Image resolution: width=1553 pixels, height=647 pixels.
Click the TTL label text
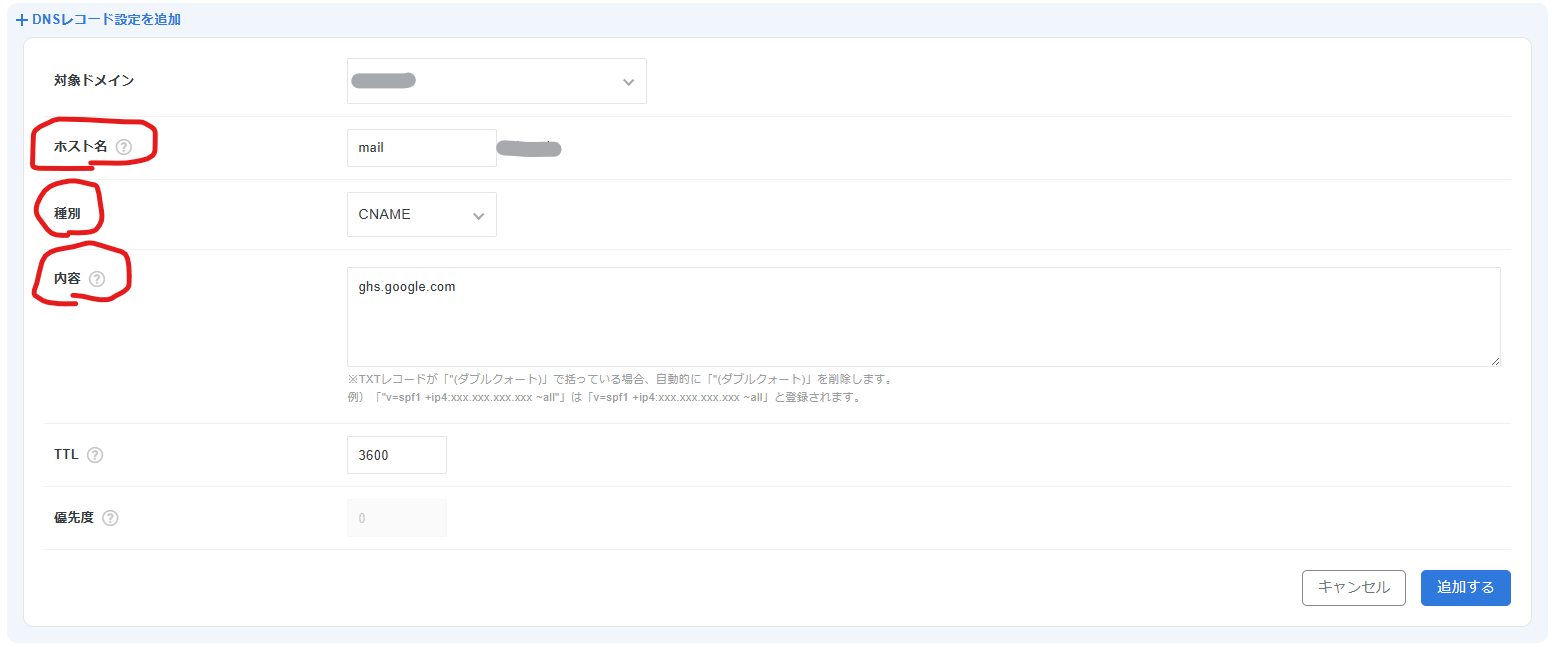pos(66,455)
